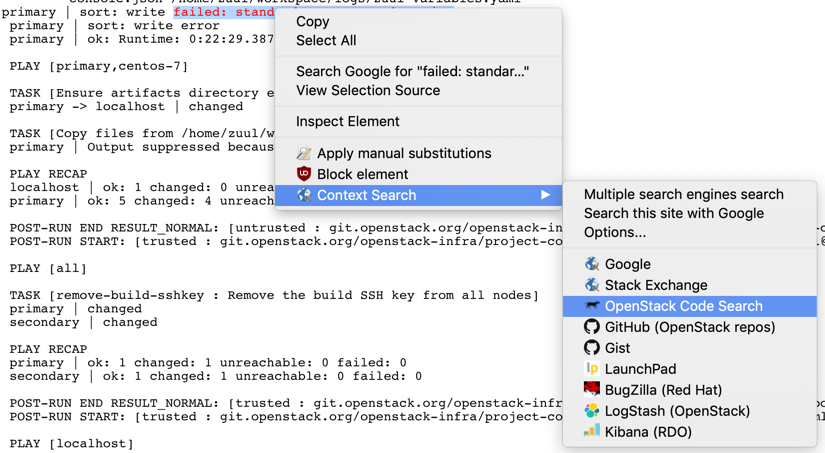Select Search Google for "failed: standar..."
Viewport: 825px width, 453px height.
[x=412, y=71]
